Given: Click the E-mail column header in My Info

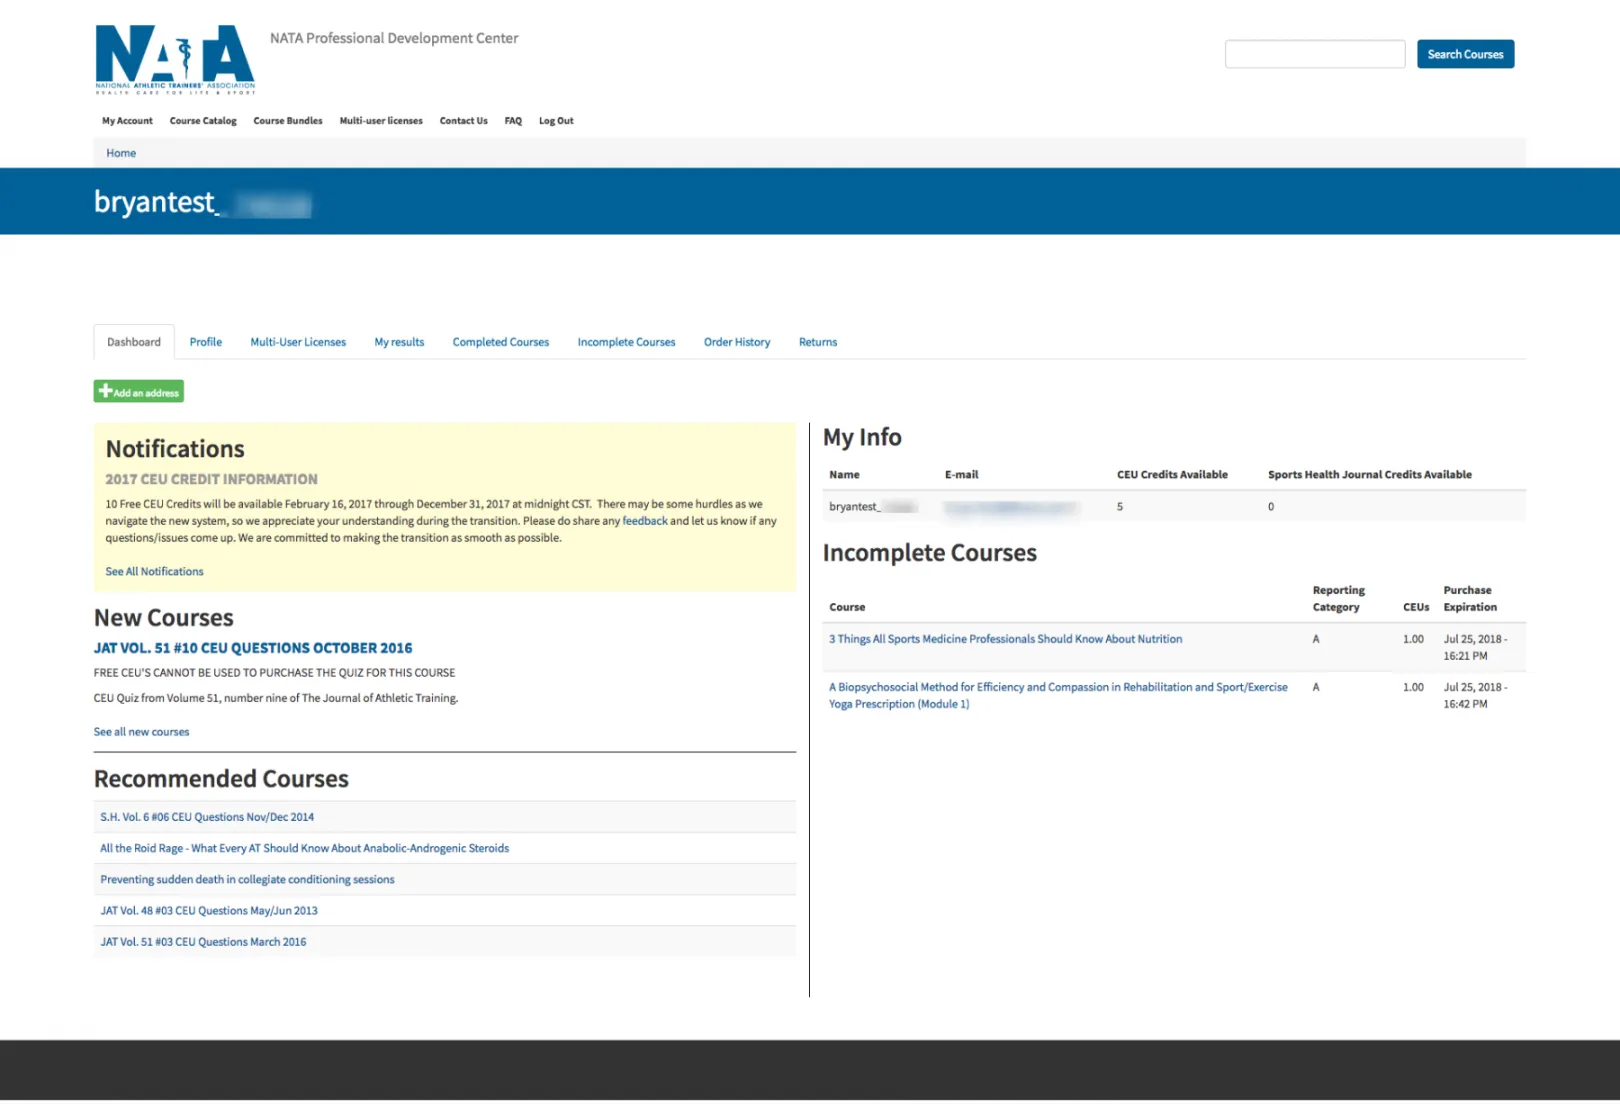Looking at the screenshot, I should coord(961,475).
